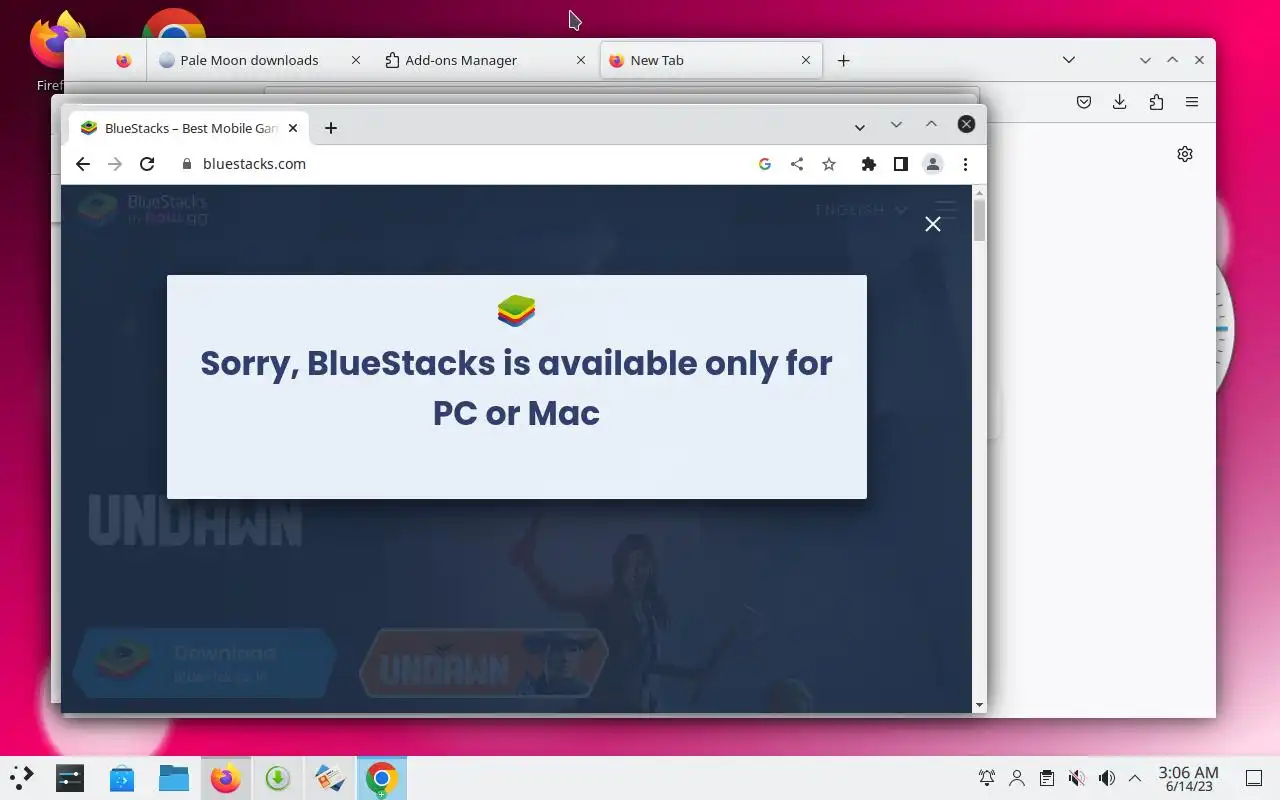Click the scroll down arrow of the Chrome page
Image resolution: width=1280 pixels, height=800 pixels.
979,705
